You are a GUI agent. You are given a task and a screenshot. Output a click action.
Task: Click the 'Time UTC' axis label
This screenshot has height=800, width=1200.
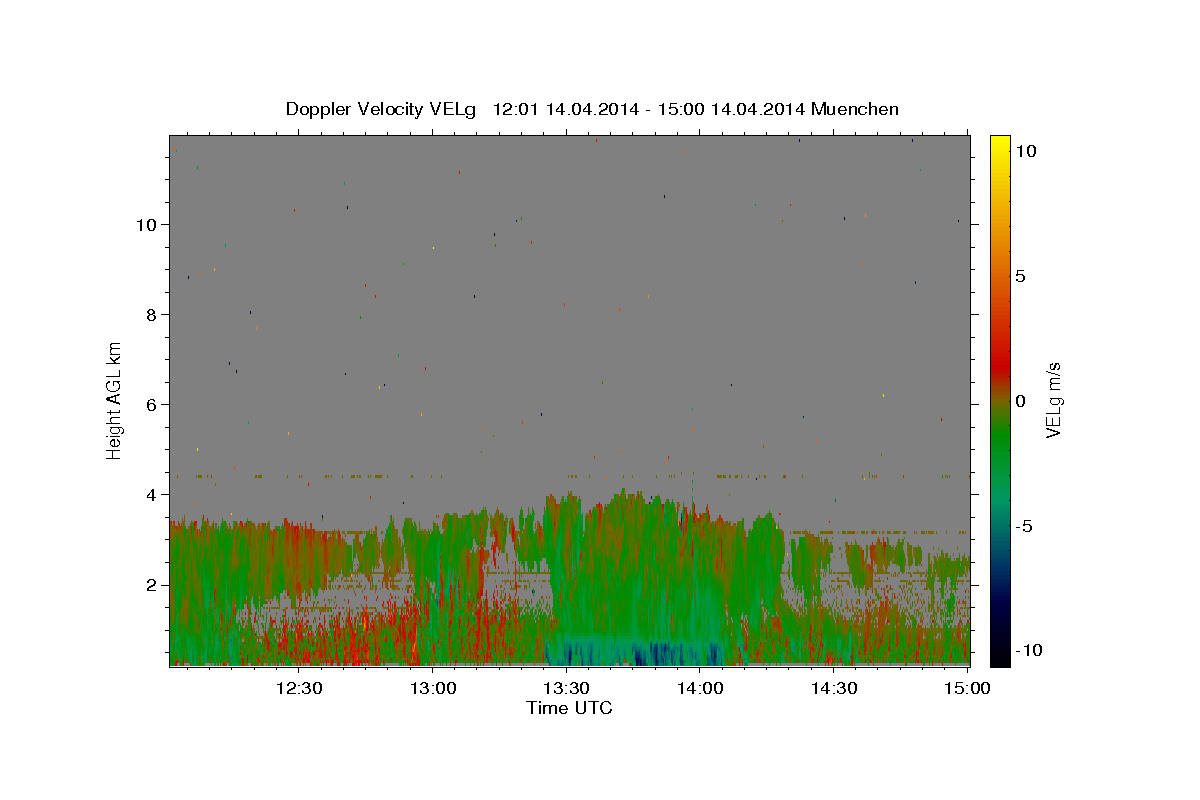click(x=569, y=708)
